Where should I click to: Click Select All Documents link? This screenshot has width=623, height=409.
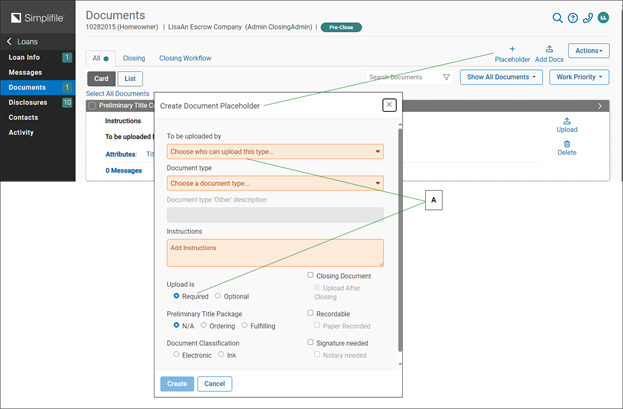[x=118, y=94]
